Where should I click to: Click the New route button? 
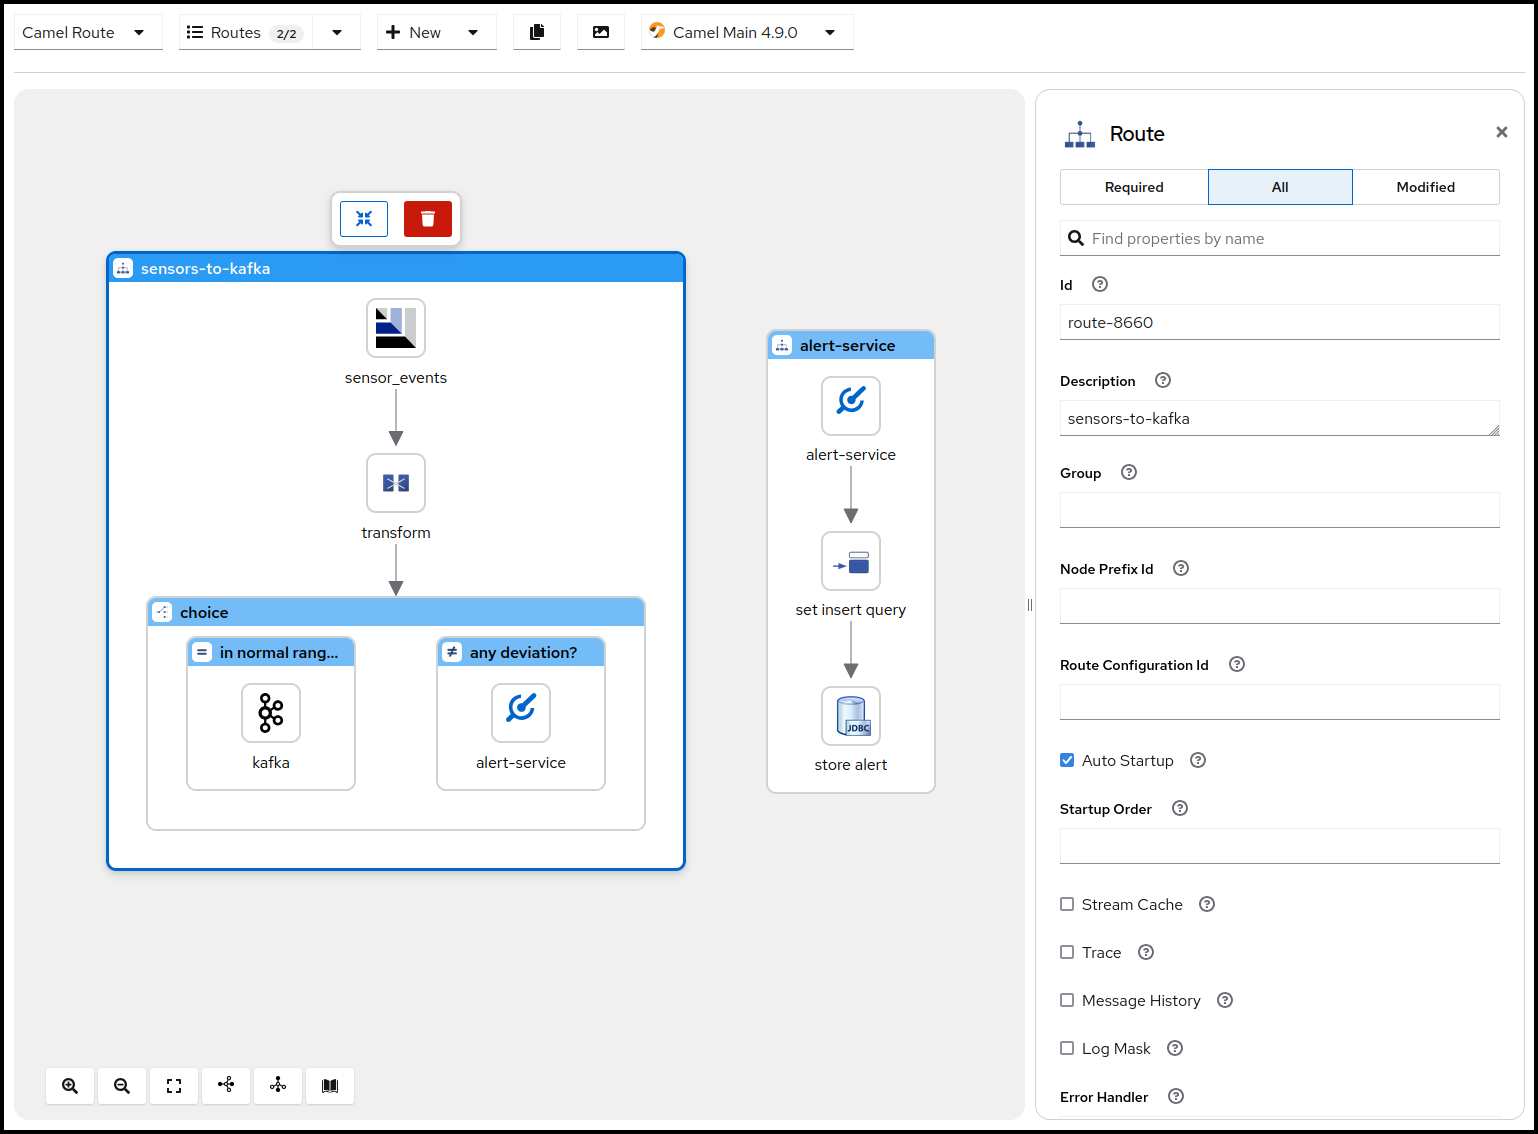pyautogui.click(x=415, y=32)
